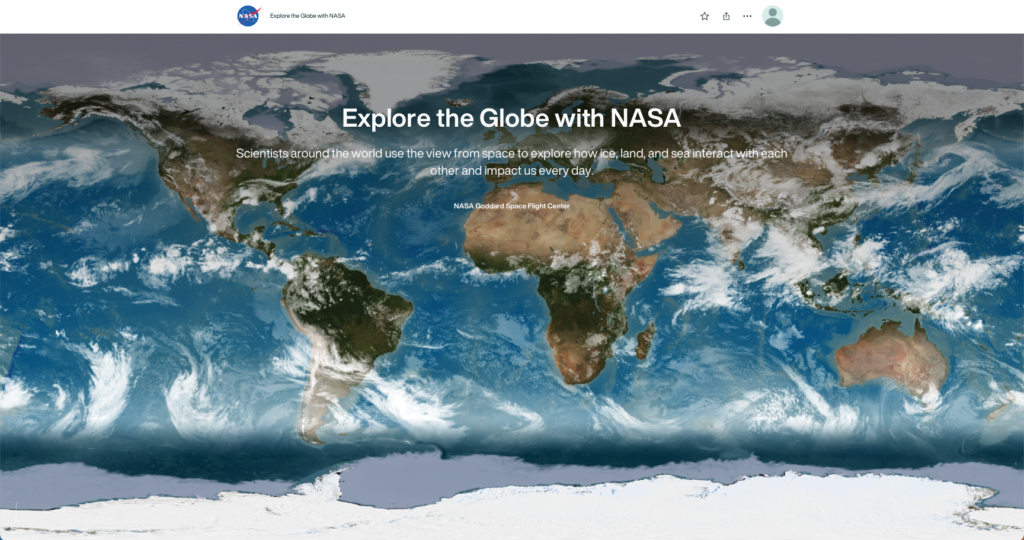Click 'NASA Goddard Space Flight Center' byline
The height and width of the screenshot is (540, 1024).
tap(511, 206)
